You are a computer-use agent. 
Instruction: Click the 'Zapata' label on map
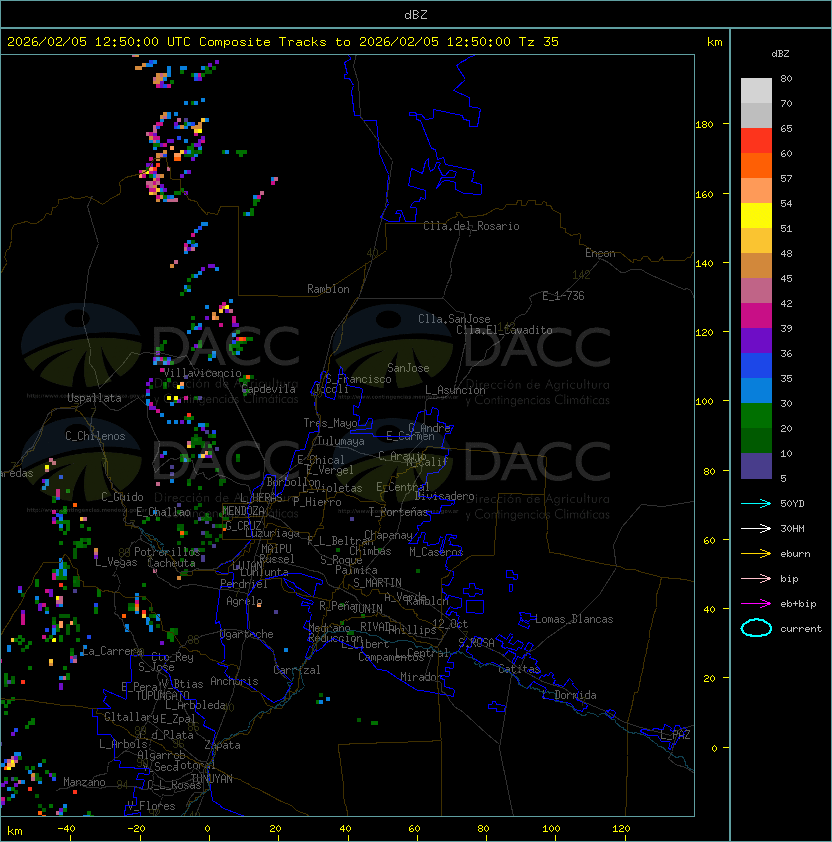[222, 745]
